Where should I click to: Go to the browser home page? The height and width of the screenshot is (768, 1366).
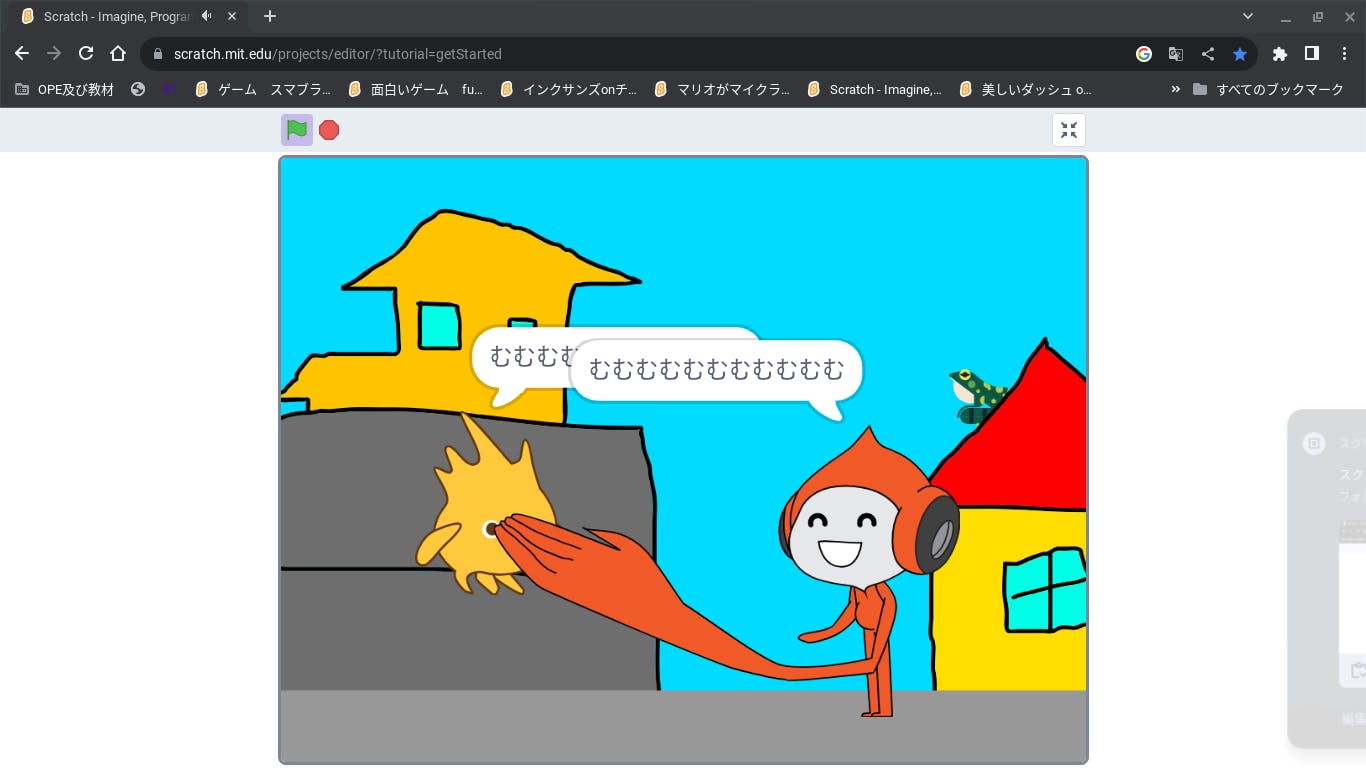coord(118,54)
